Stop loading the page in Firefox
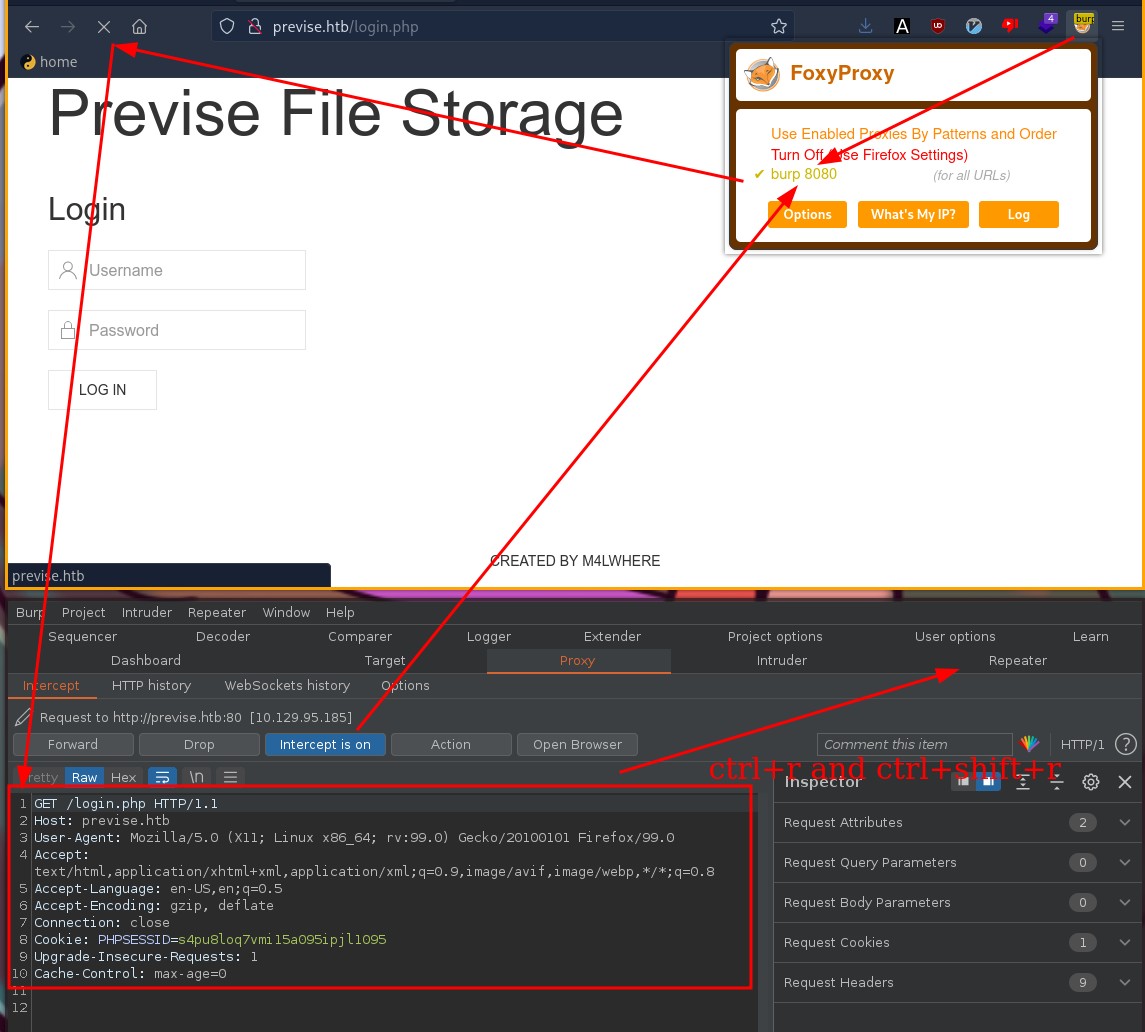The height and width of the screenshot is (1032, 1145). pyautogui.click(x=104, y=27)
